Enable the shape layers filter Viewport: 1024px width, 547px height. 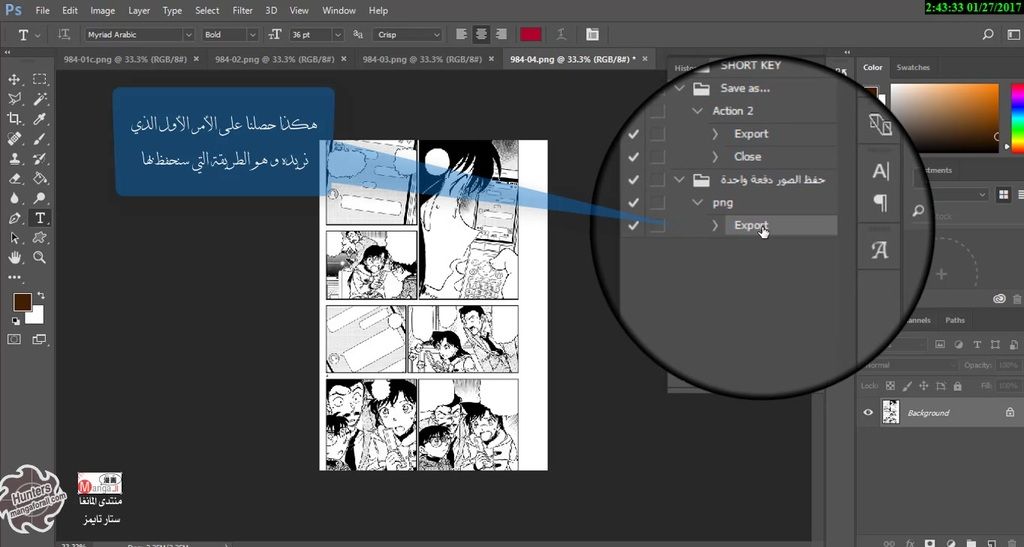tap(995, 344)
